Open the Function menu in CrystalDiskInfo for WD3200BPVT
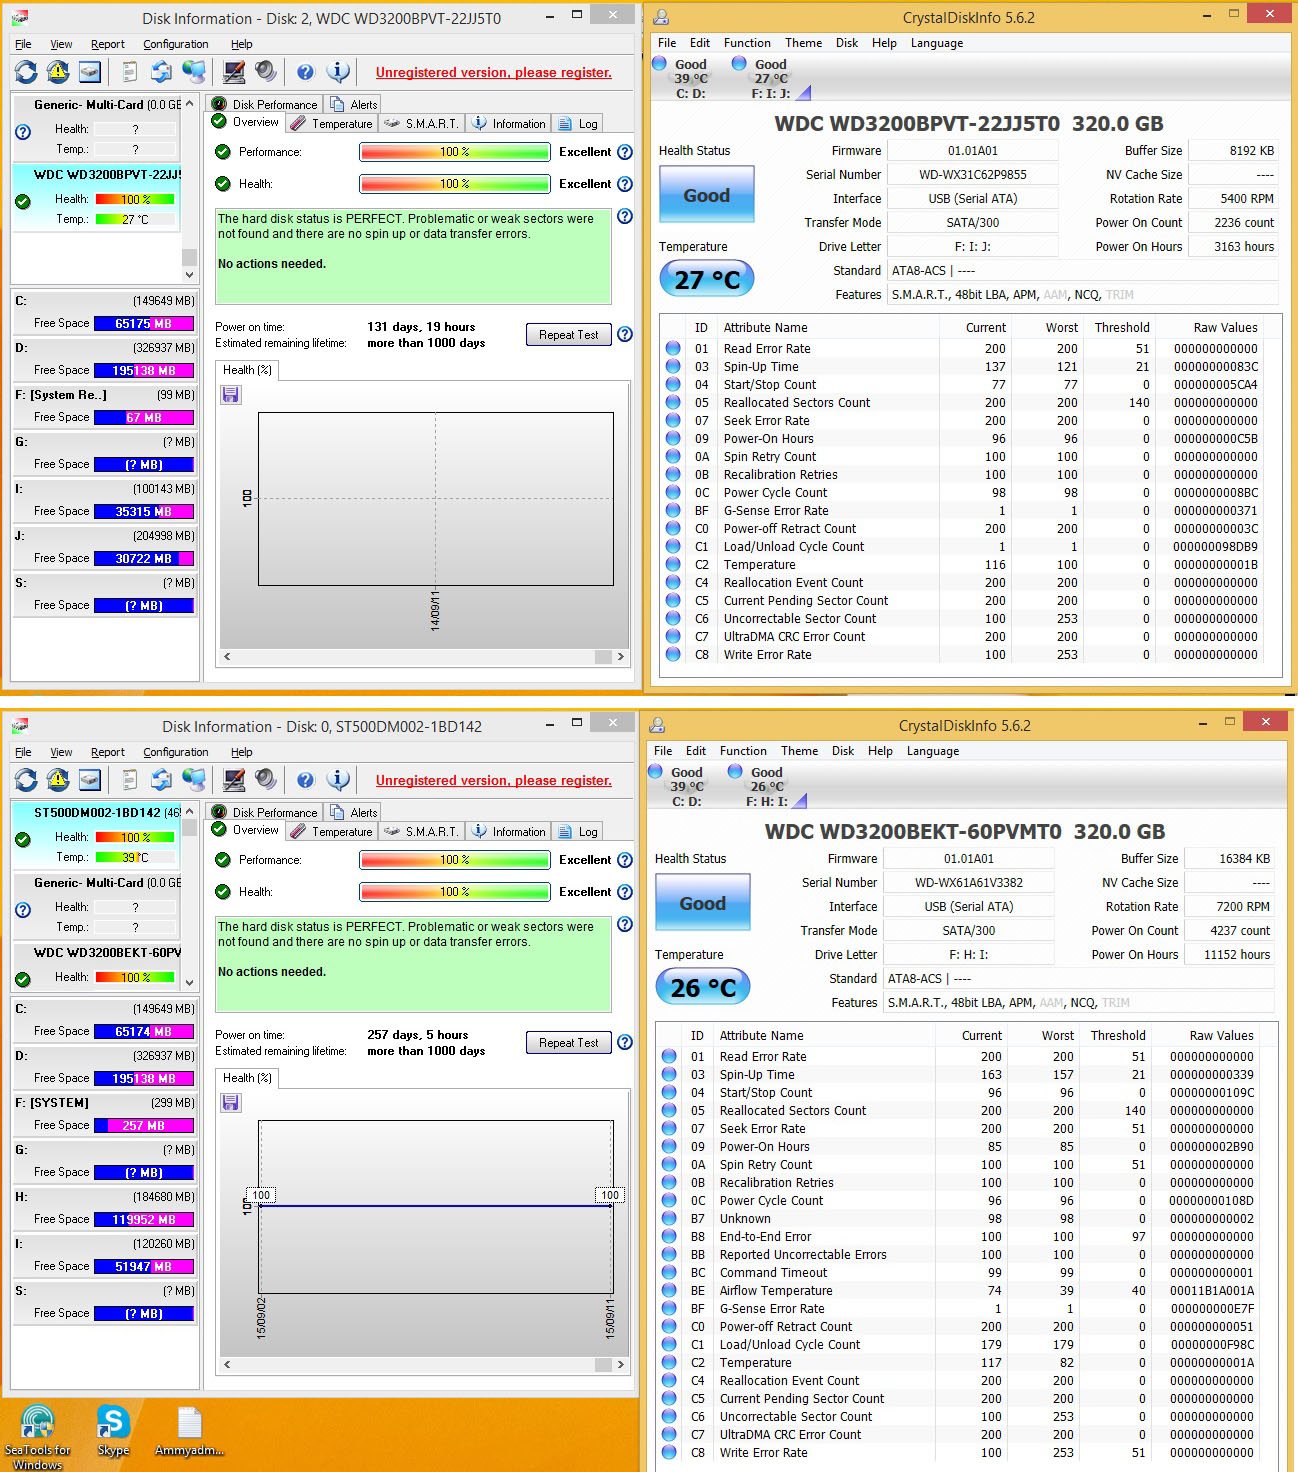 coord(747,43)
